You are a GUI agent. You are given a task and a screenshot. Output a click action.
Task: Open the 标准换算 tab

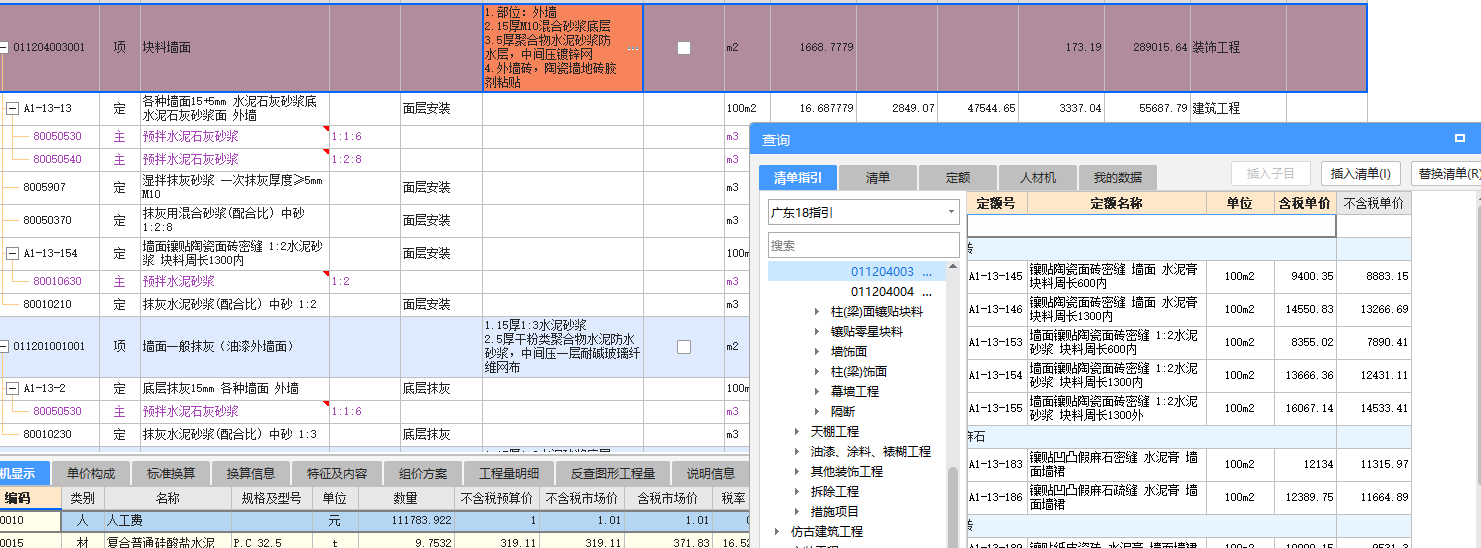click(x=172, y=474)
